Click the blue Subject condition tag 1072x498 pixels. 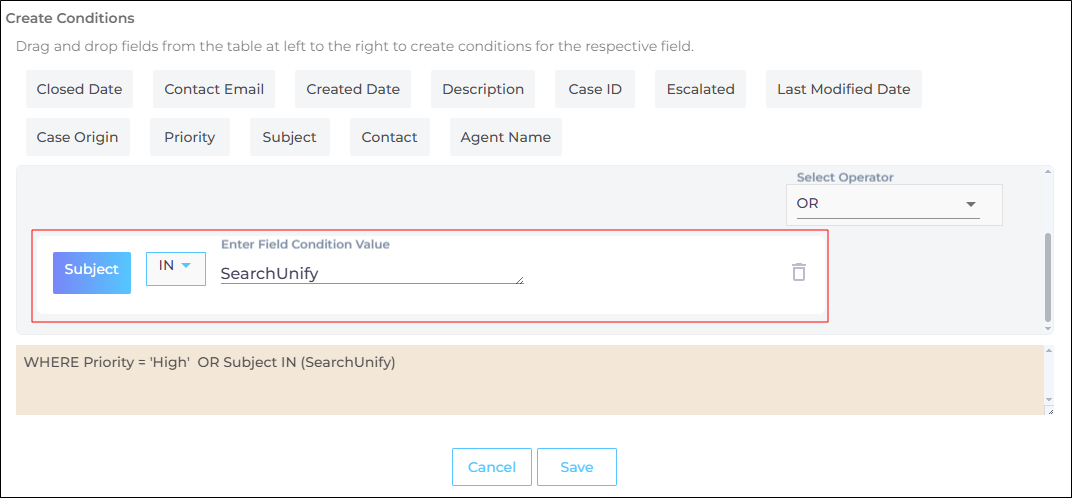pos(92,272)
